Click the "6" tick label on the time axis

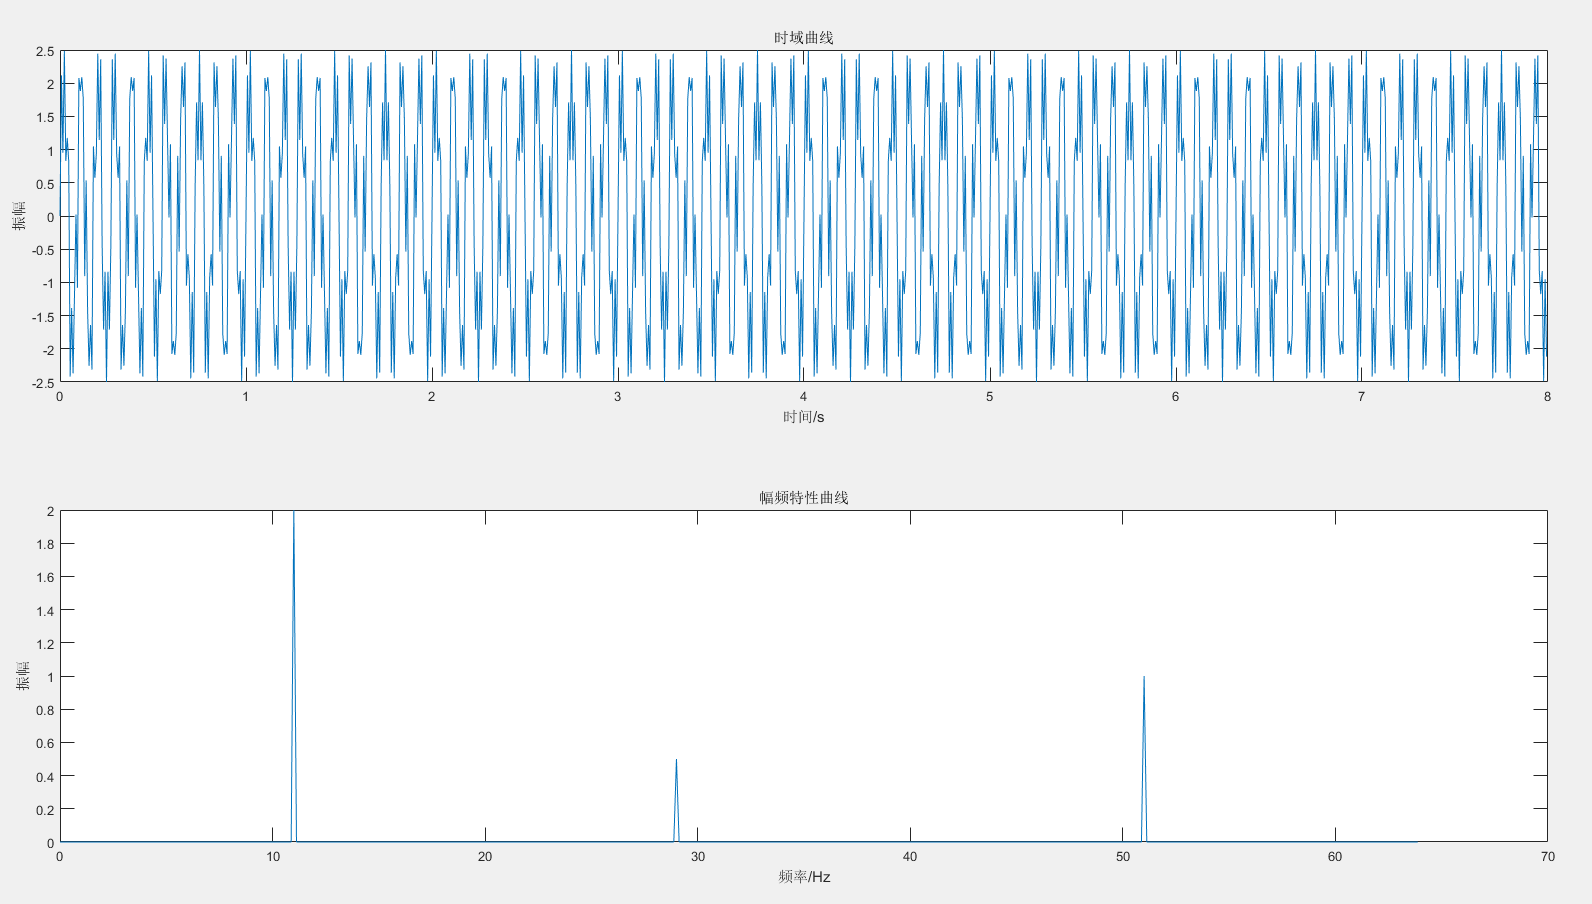(x=1176, y=397)
